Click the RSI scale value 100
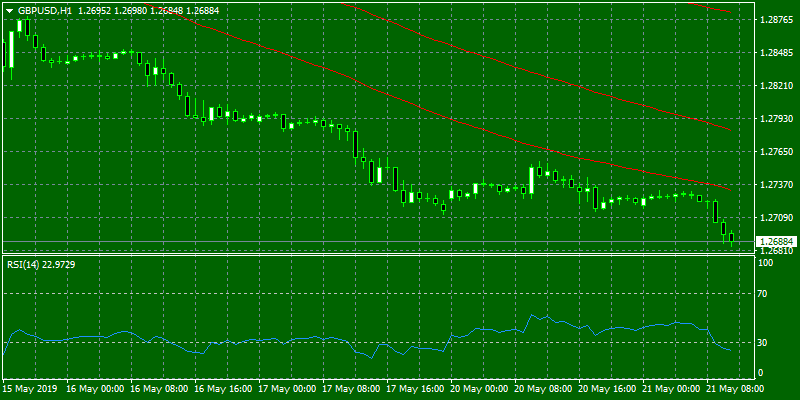The image size is (800, 400). 766,263
